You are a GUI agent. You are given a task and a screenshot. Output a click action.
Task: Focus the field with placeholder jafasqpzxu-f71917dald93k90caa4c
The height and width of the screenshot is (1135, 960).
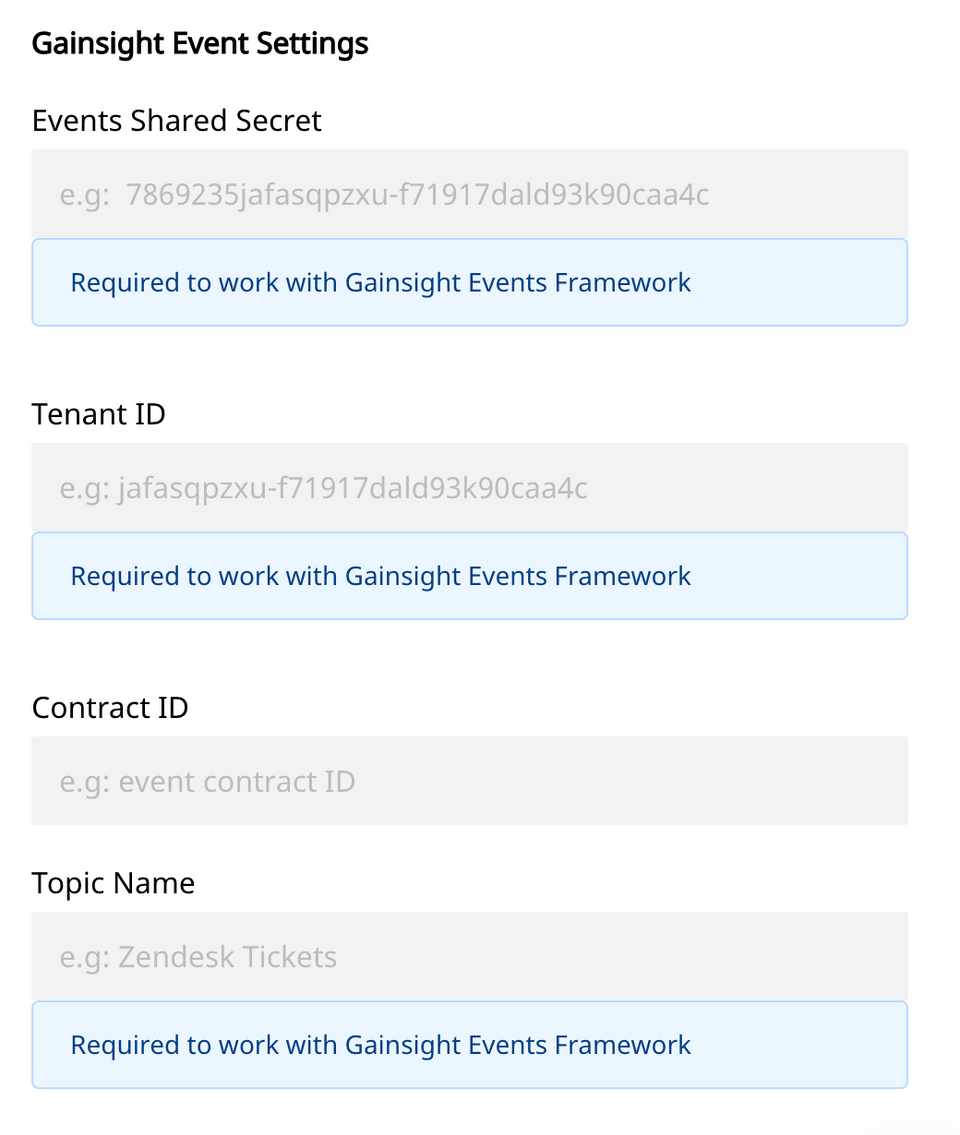(x=470, y=487)
